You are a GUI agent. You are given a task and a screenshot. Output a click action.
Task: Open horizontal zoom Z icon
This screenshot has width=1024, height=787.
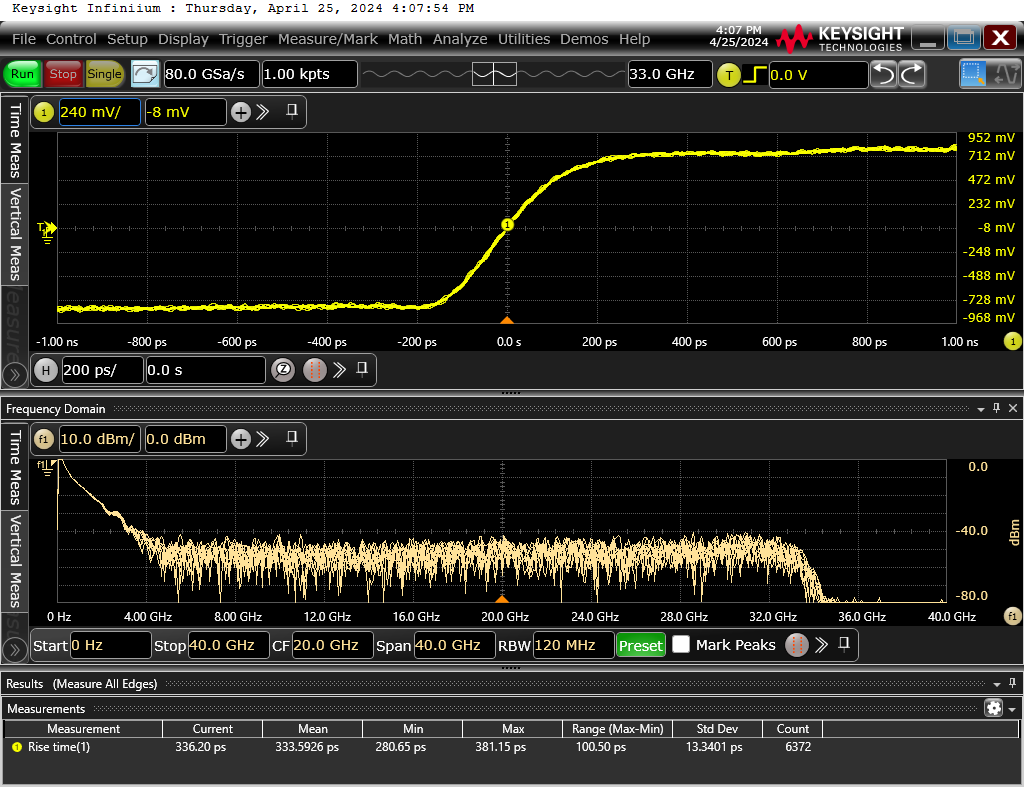[x=283, y=370]
